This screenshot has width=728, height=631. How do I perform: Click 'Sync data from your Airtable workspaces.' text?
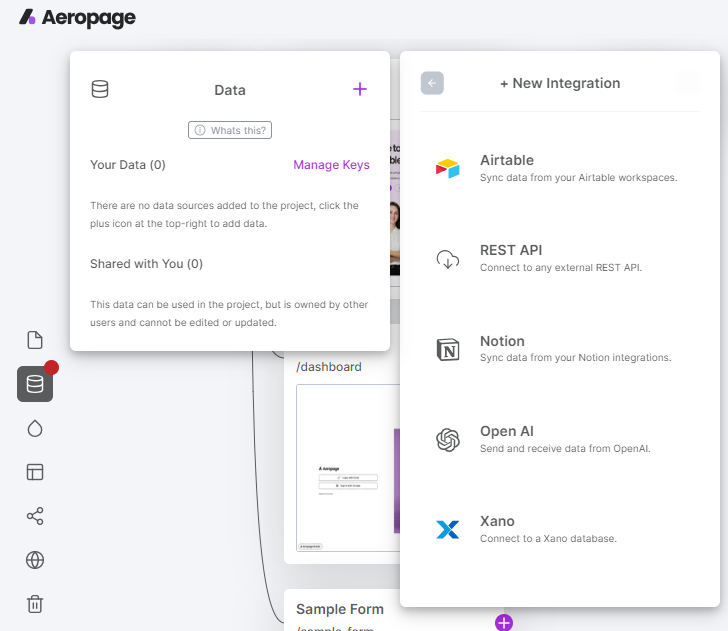578,177
